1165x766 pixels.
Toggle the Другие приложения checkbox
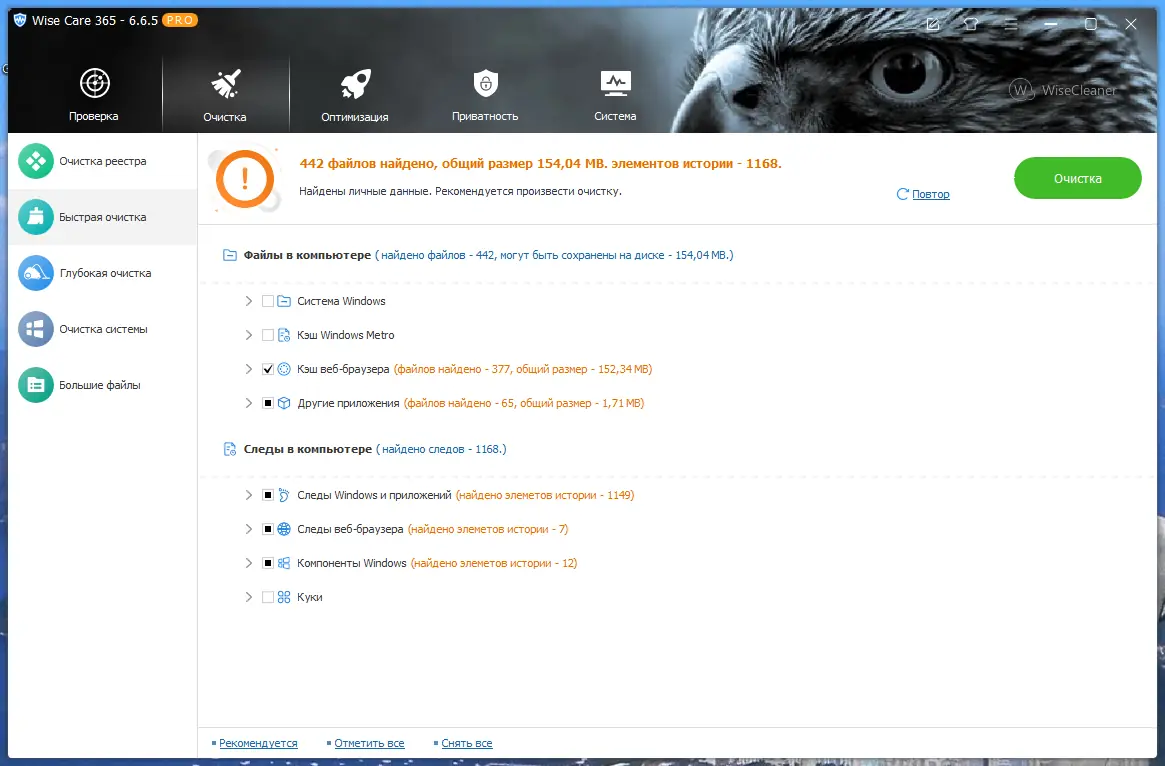[x=268, y=403]
